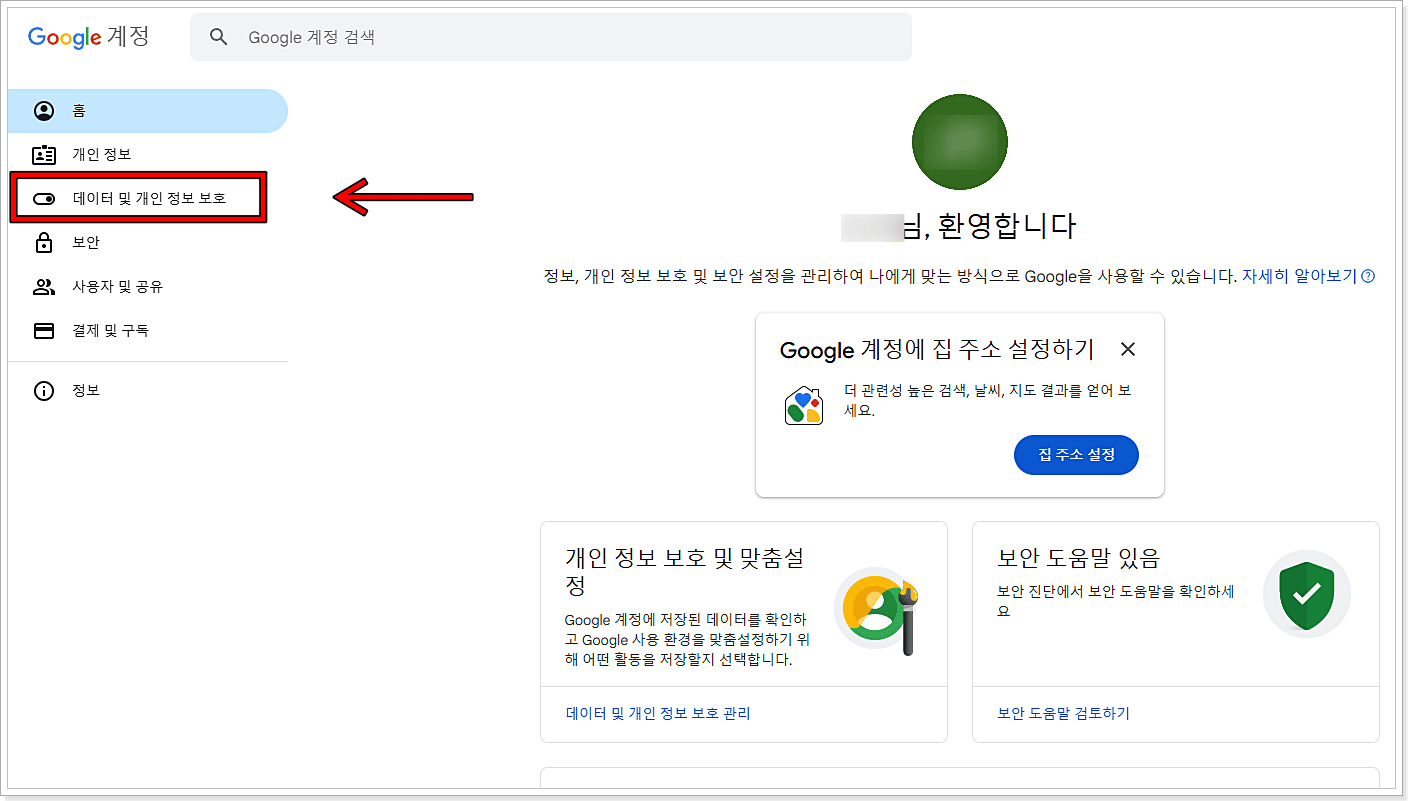Image resolution: width=1408 pixels, height=801 pixels.
Task: Open the 개인 정보 sidebar item
Action: pyautogui.click(x=148, y=154)
